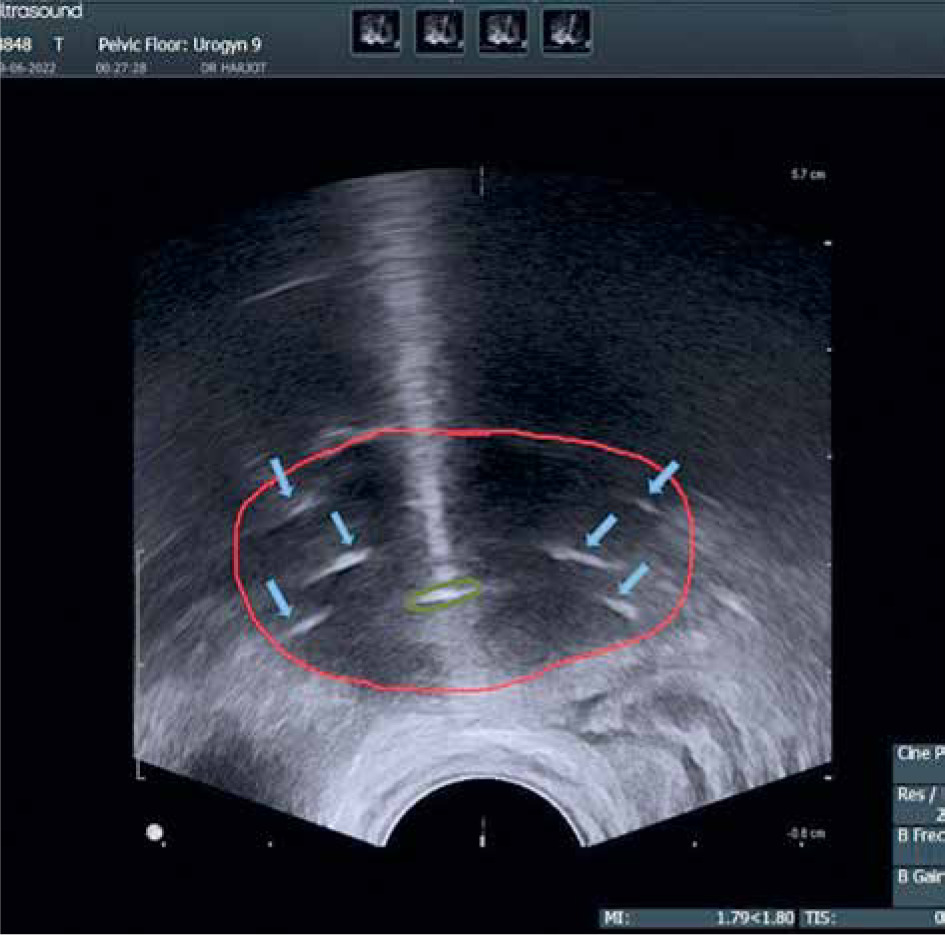Select the third cine clip thumbnail
The width and height of the screenshot is (945, 935).
tap(503, 31)
